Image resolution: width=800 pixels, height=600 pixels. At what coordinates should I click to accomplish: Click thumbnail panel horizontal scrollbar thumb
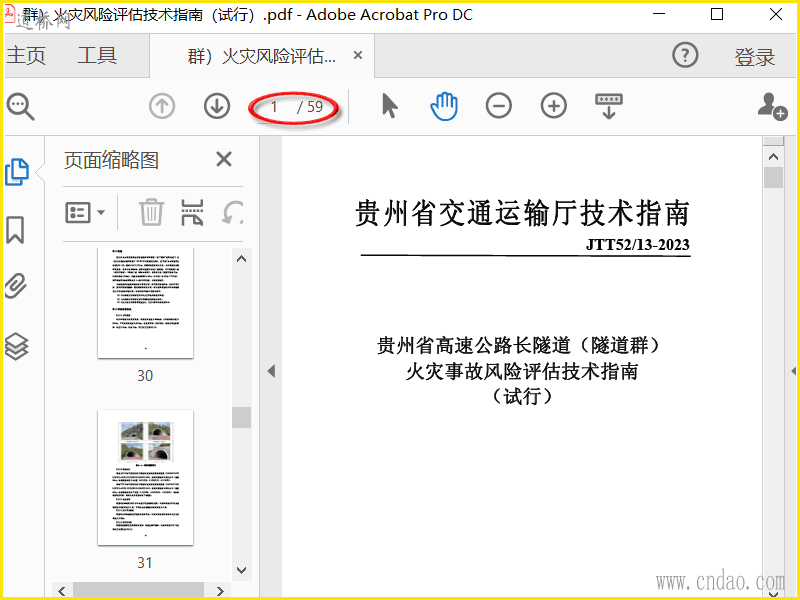click(138, 591)
